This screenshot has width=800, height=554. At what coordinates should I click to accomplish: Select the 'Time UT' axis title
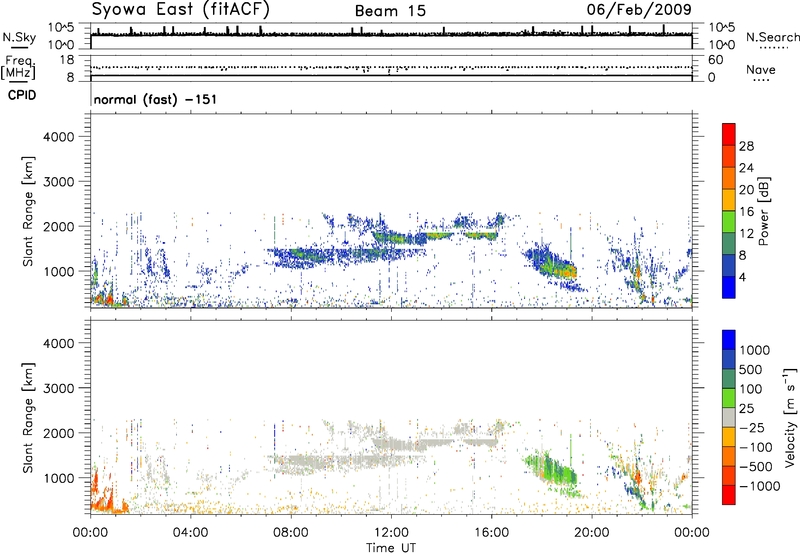391,548
